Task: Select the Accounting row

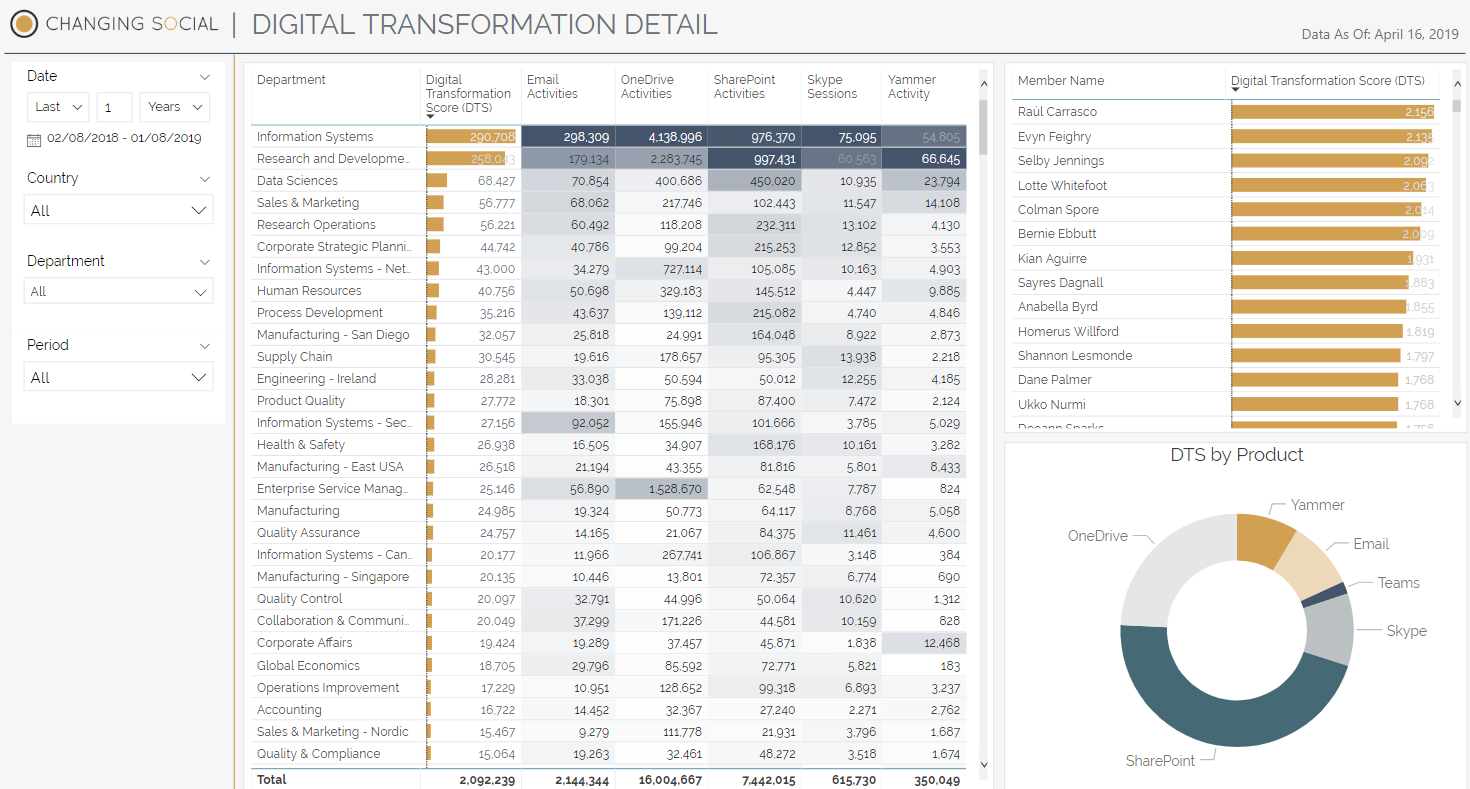Action: 609,710
